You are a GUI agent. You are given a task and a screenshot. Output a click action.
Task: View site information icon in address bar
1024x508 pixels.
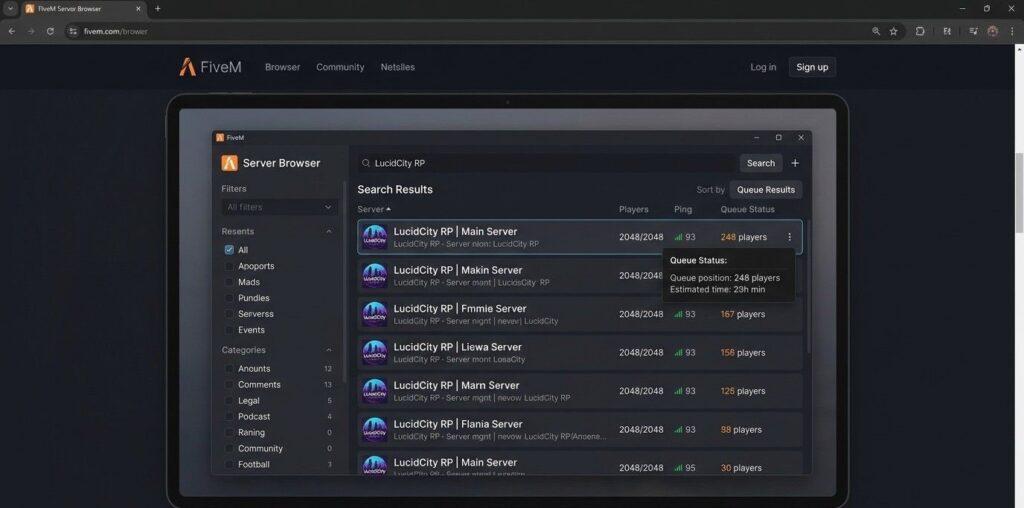[73, 31]
